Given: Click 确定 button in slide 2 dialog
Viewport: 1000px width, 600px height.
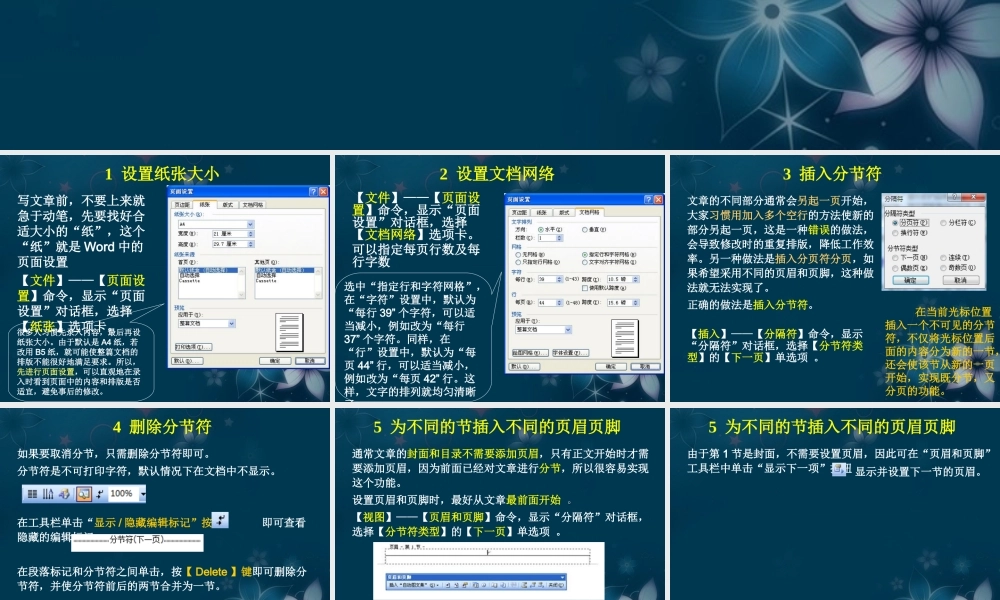Looking at the screenshot, I should point(611,367).
